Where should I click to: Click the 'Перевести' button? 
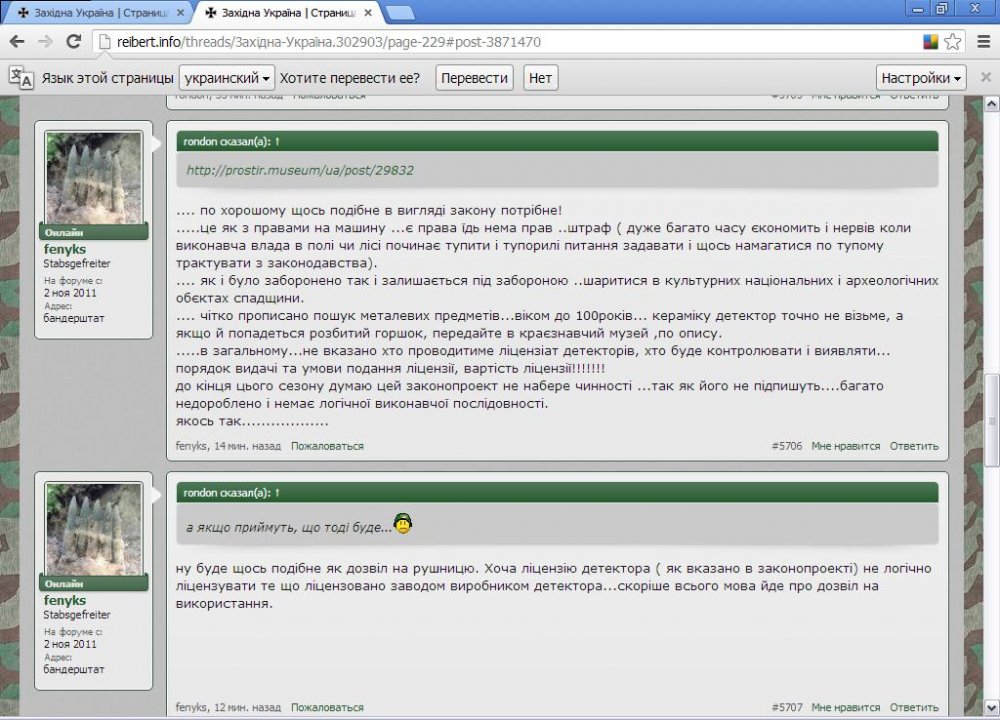click(474, 78)
